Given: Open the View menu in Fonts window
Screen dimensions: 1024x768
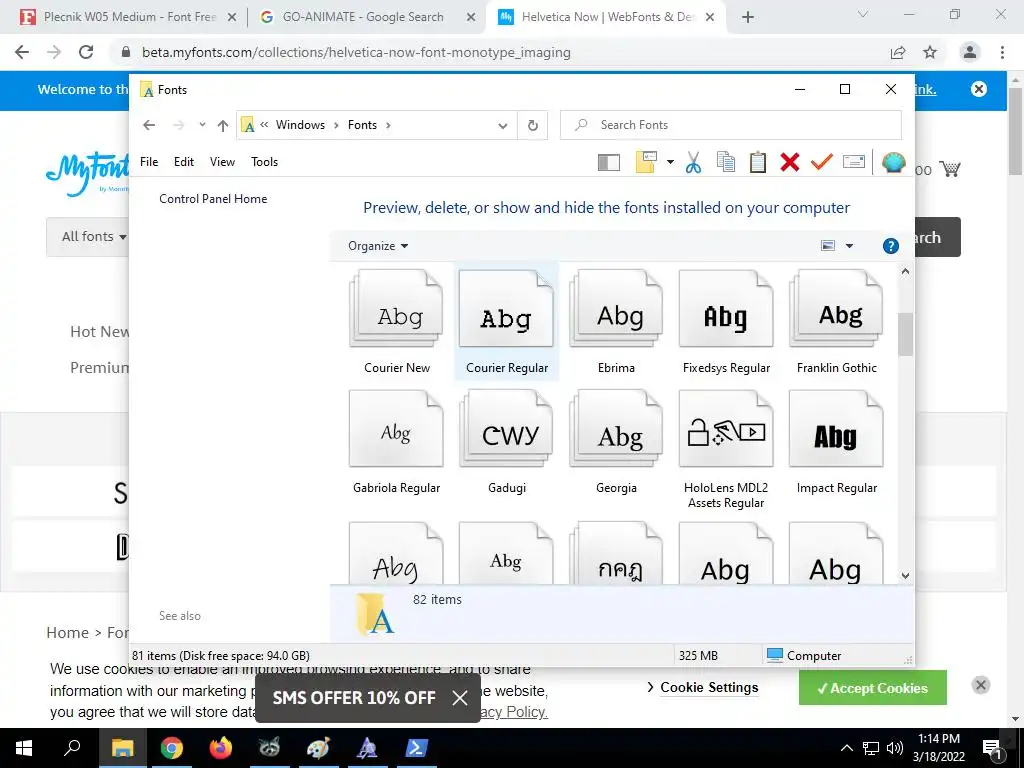Looking at the screenshot, I should (x=222, y=162).
